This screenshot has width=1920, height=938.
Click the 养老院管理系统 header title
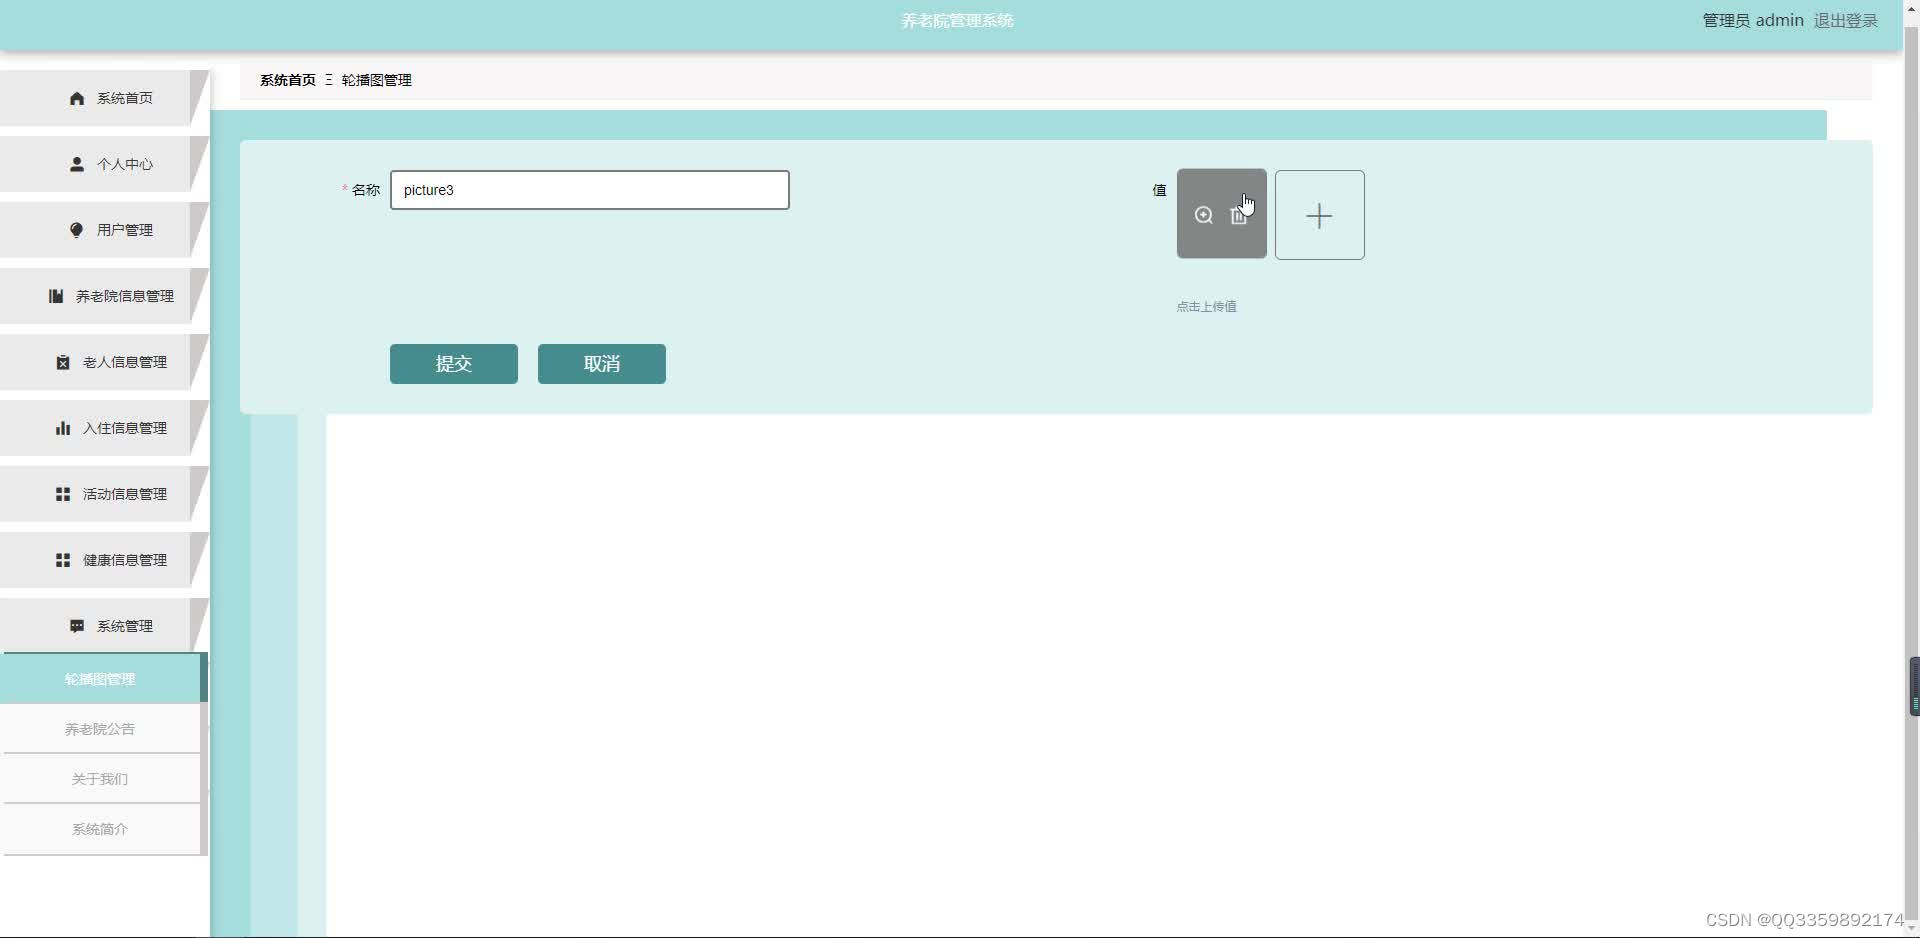[x=958, y=20]
